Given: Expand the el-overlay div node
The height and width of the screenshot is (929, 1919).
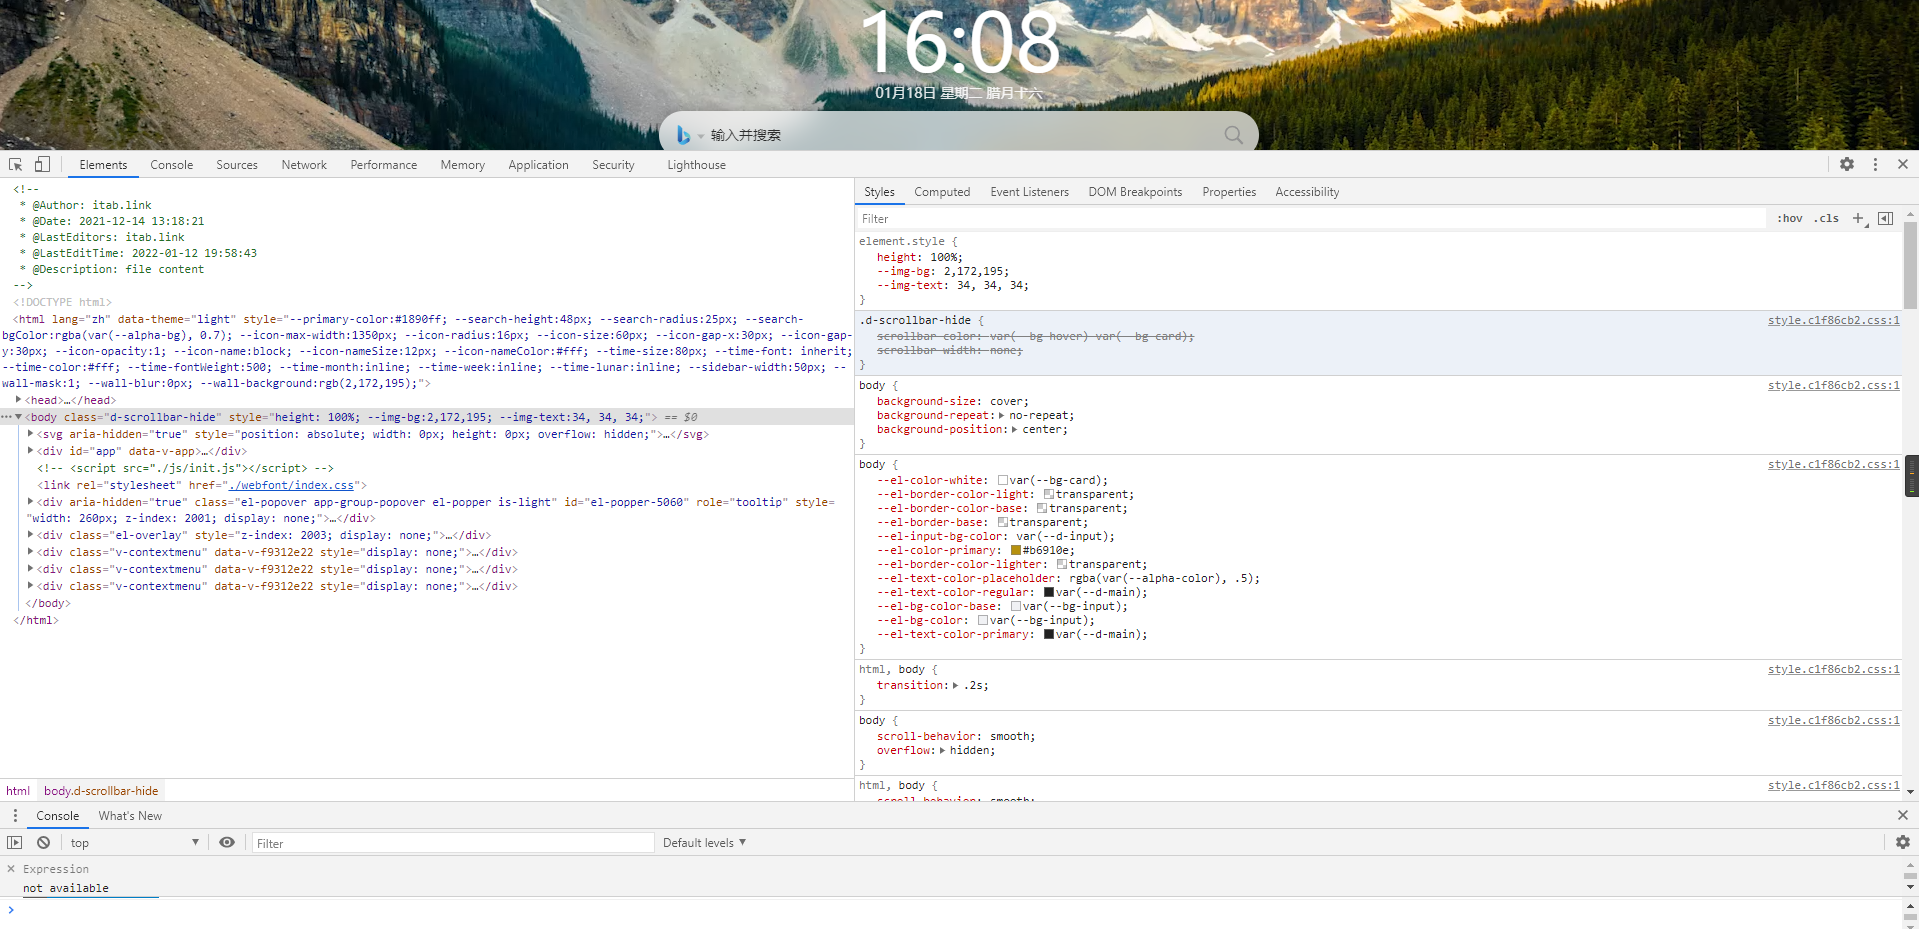Looking at the screenshot, I should click(31, 535).
